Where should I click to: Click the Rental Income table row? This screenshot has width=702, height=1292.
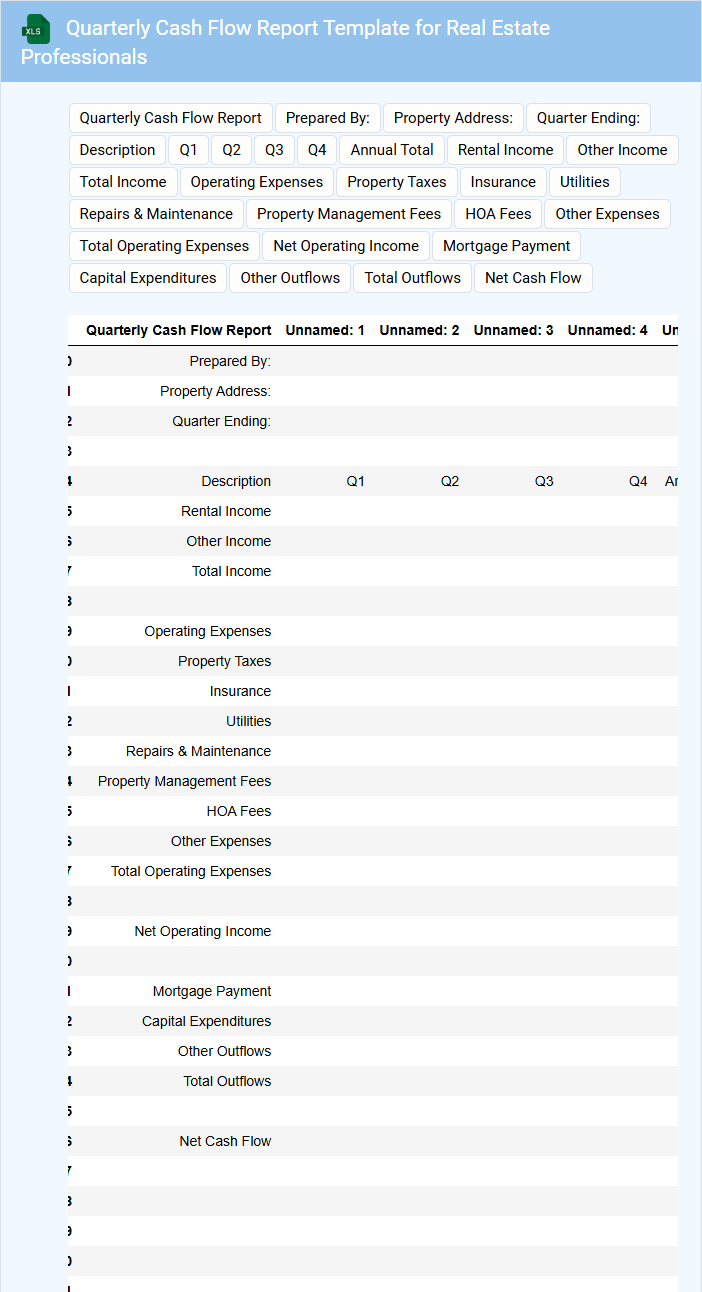[373, 511]
